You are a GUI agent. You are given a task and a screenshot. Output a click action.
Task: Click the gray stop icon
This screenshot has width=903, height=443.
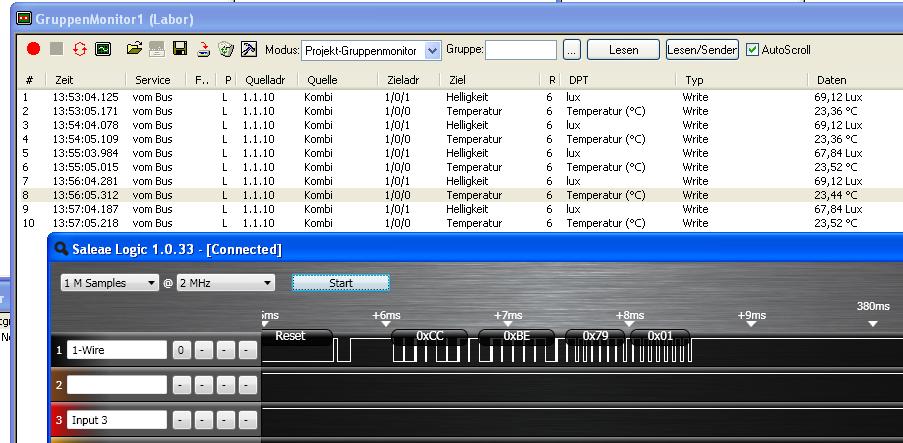pyautogui.click(x=56, y=49)
